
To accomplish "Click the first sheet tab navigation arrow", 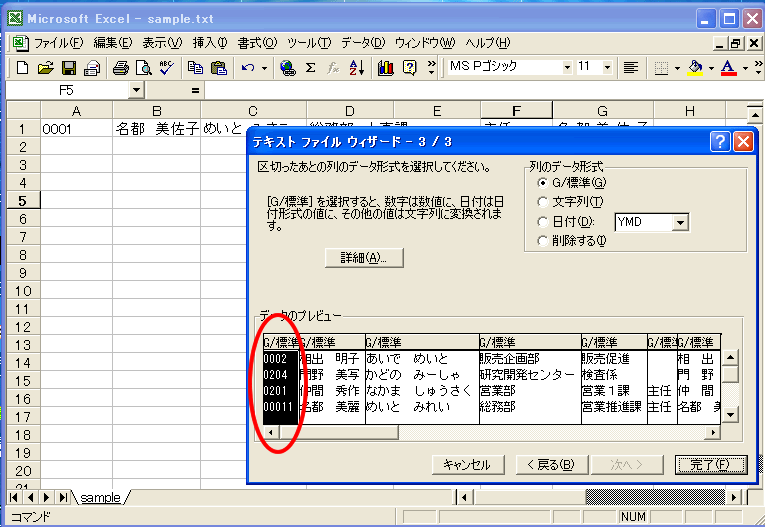I will [14, 498].
